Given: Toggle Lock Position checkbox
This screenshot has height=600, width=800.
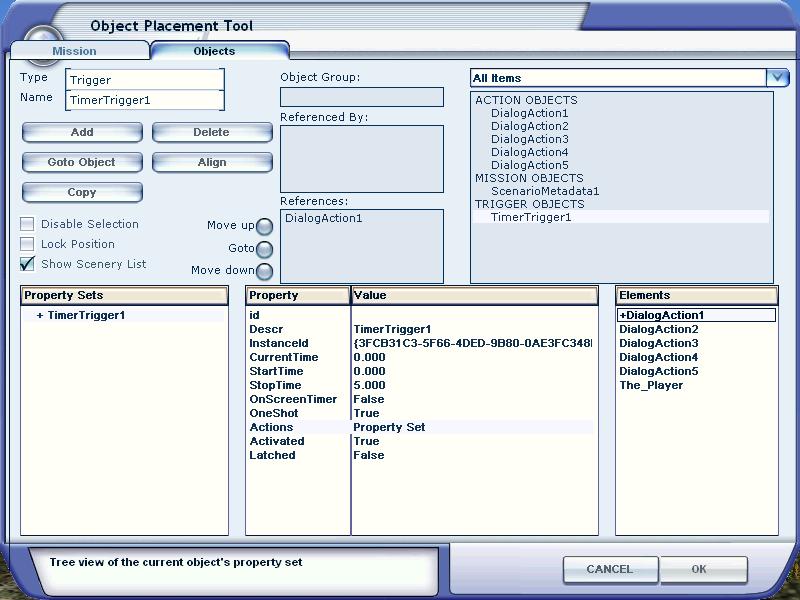Looking at the screenshot, I should pos(27,244).
